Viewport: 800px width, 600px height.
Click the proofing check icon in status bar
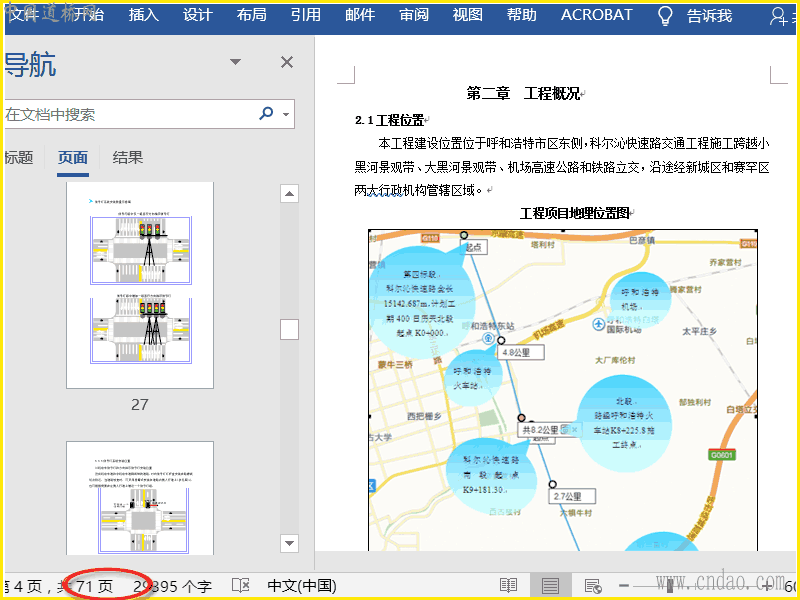[240, 586]
